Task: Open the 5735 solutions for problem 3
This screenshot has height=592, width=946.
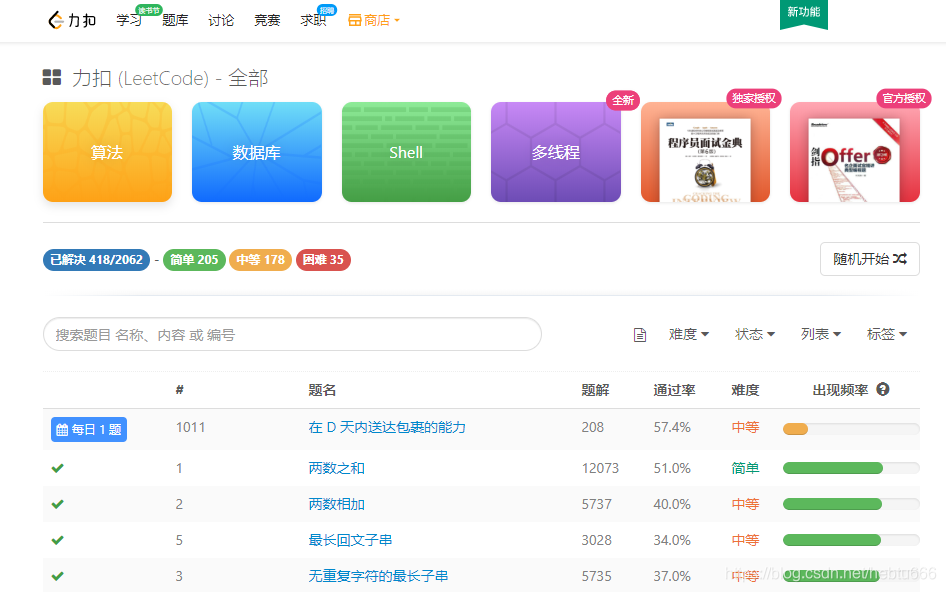Action: 597,576
